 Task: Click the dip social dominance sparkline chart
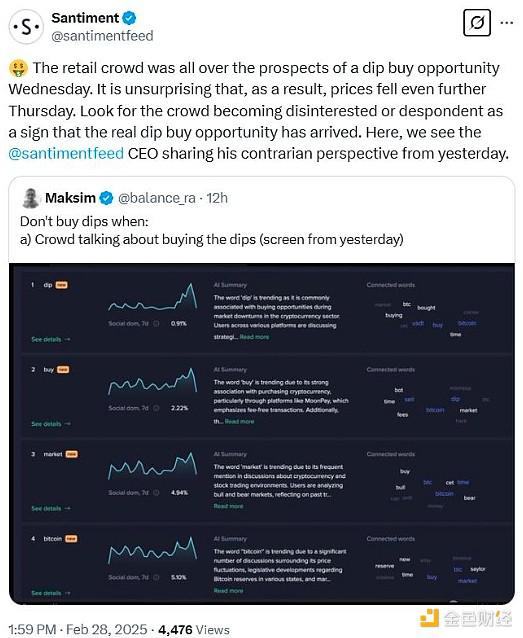(x=153, y=298)
